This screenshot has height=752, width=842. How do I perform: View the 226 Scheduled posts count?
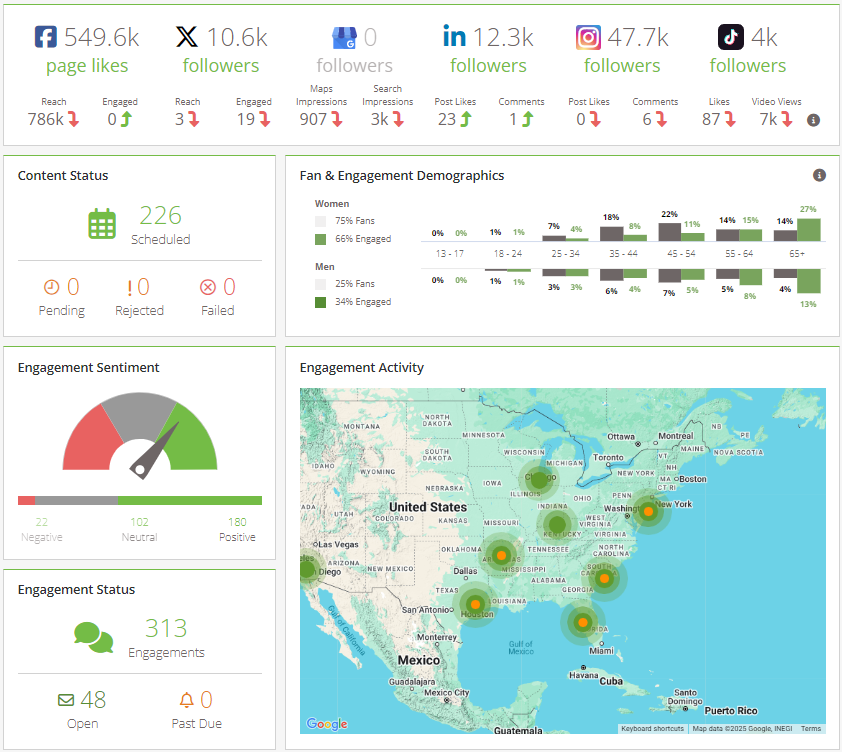160,216
